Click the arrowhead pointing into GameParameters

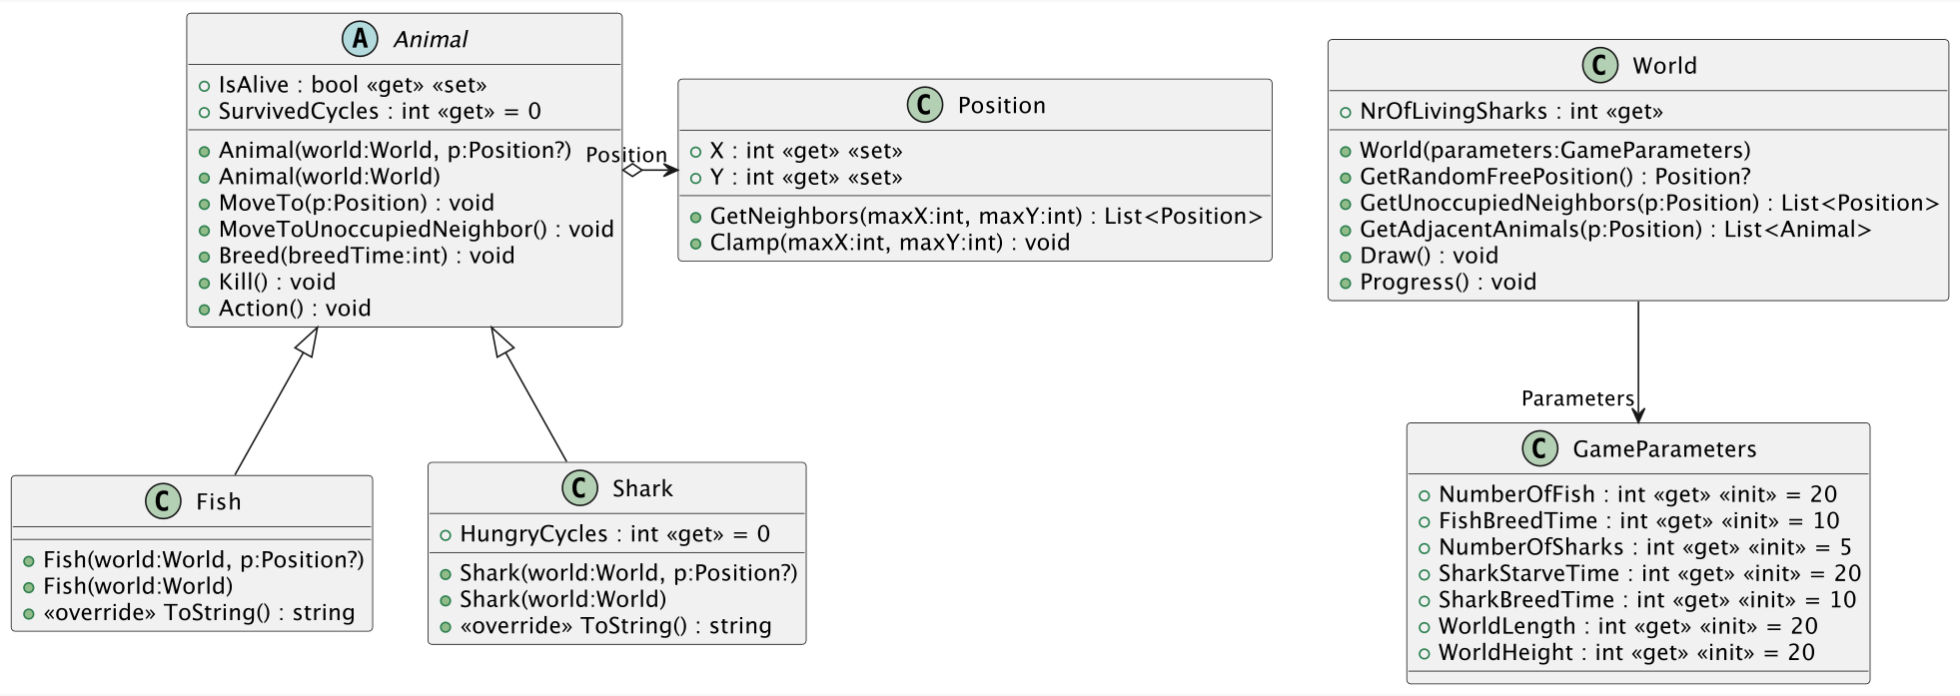pos(1638,414)
